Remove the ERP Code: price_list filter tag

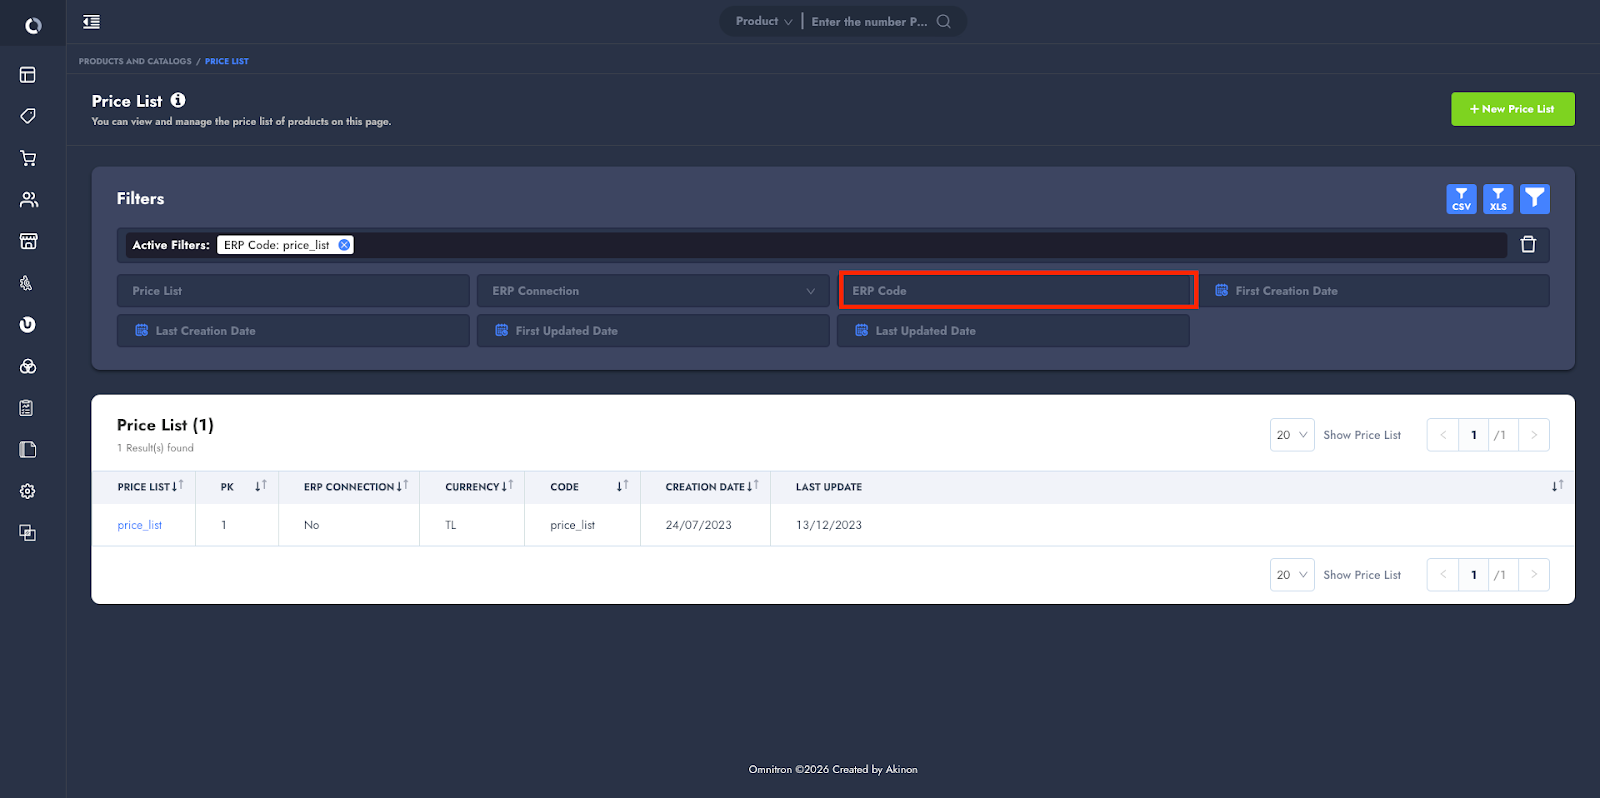pyautogui.click(x=344, y=245)
